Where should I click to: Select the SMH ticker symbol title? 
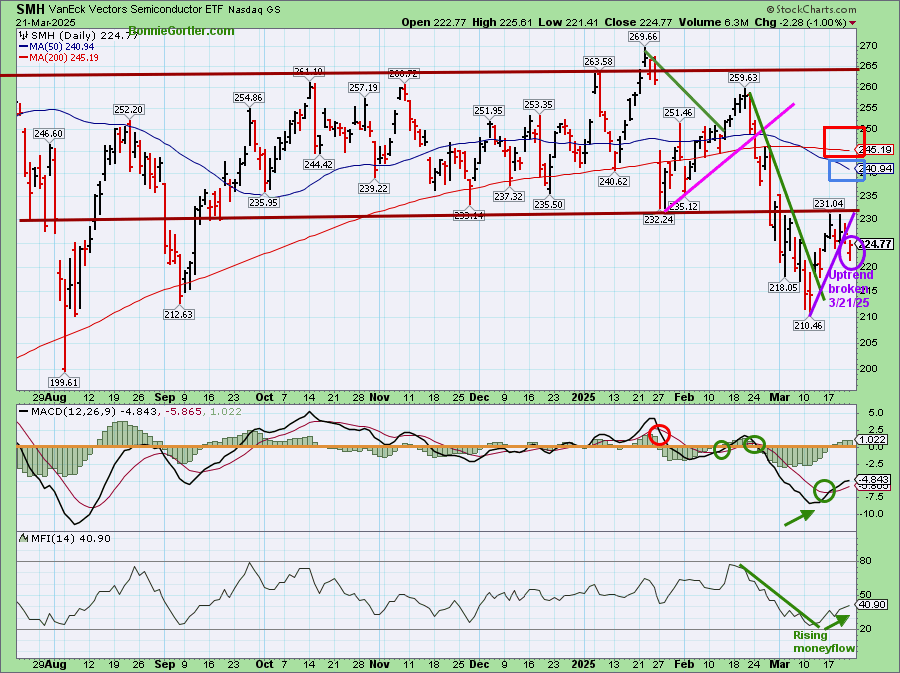[30, 9]
